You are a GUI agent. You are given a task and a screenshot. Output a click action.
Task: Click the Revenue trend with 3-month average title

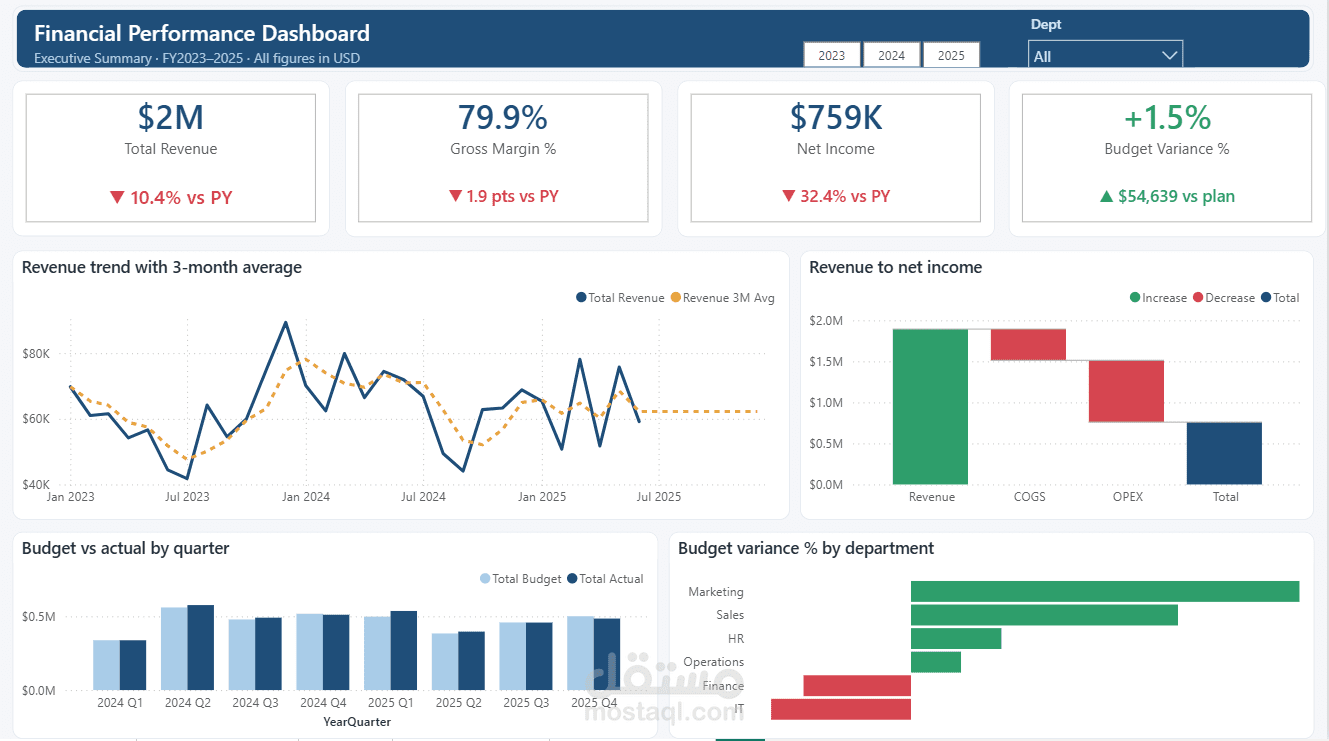(162, 267)
